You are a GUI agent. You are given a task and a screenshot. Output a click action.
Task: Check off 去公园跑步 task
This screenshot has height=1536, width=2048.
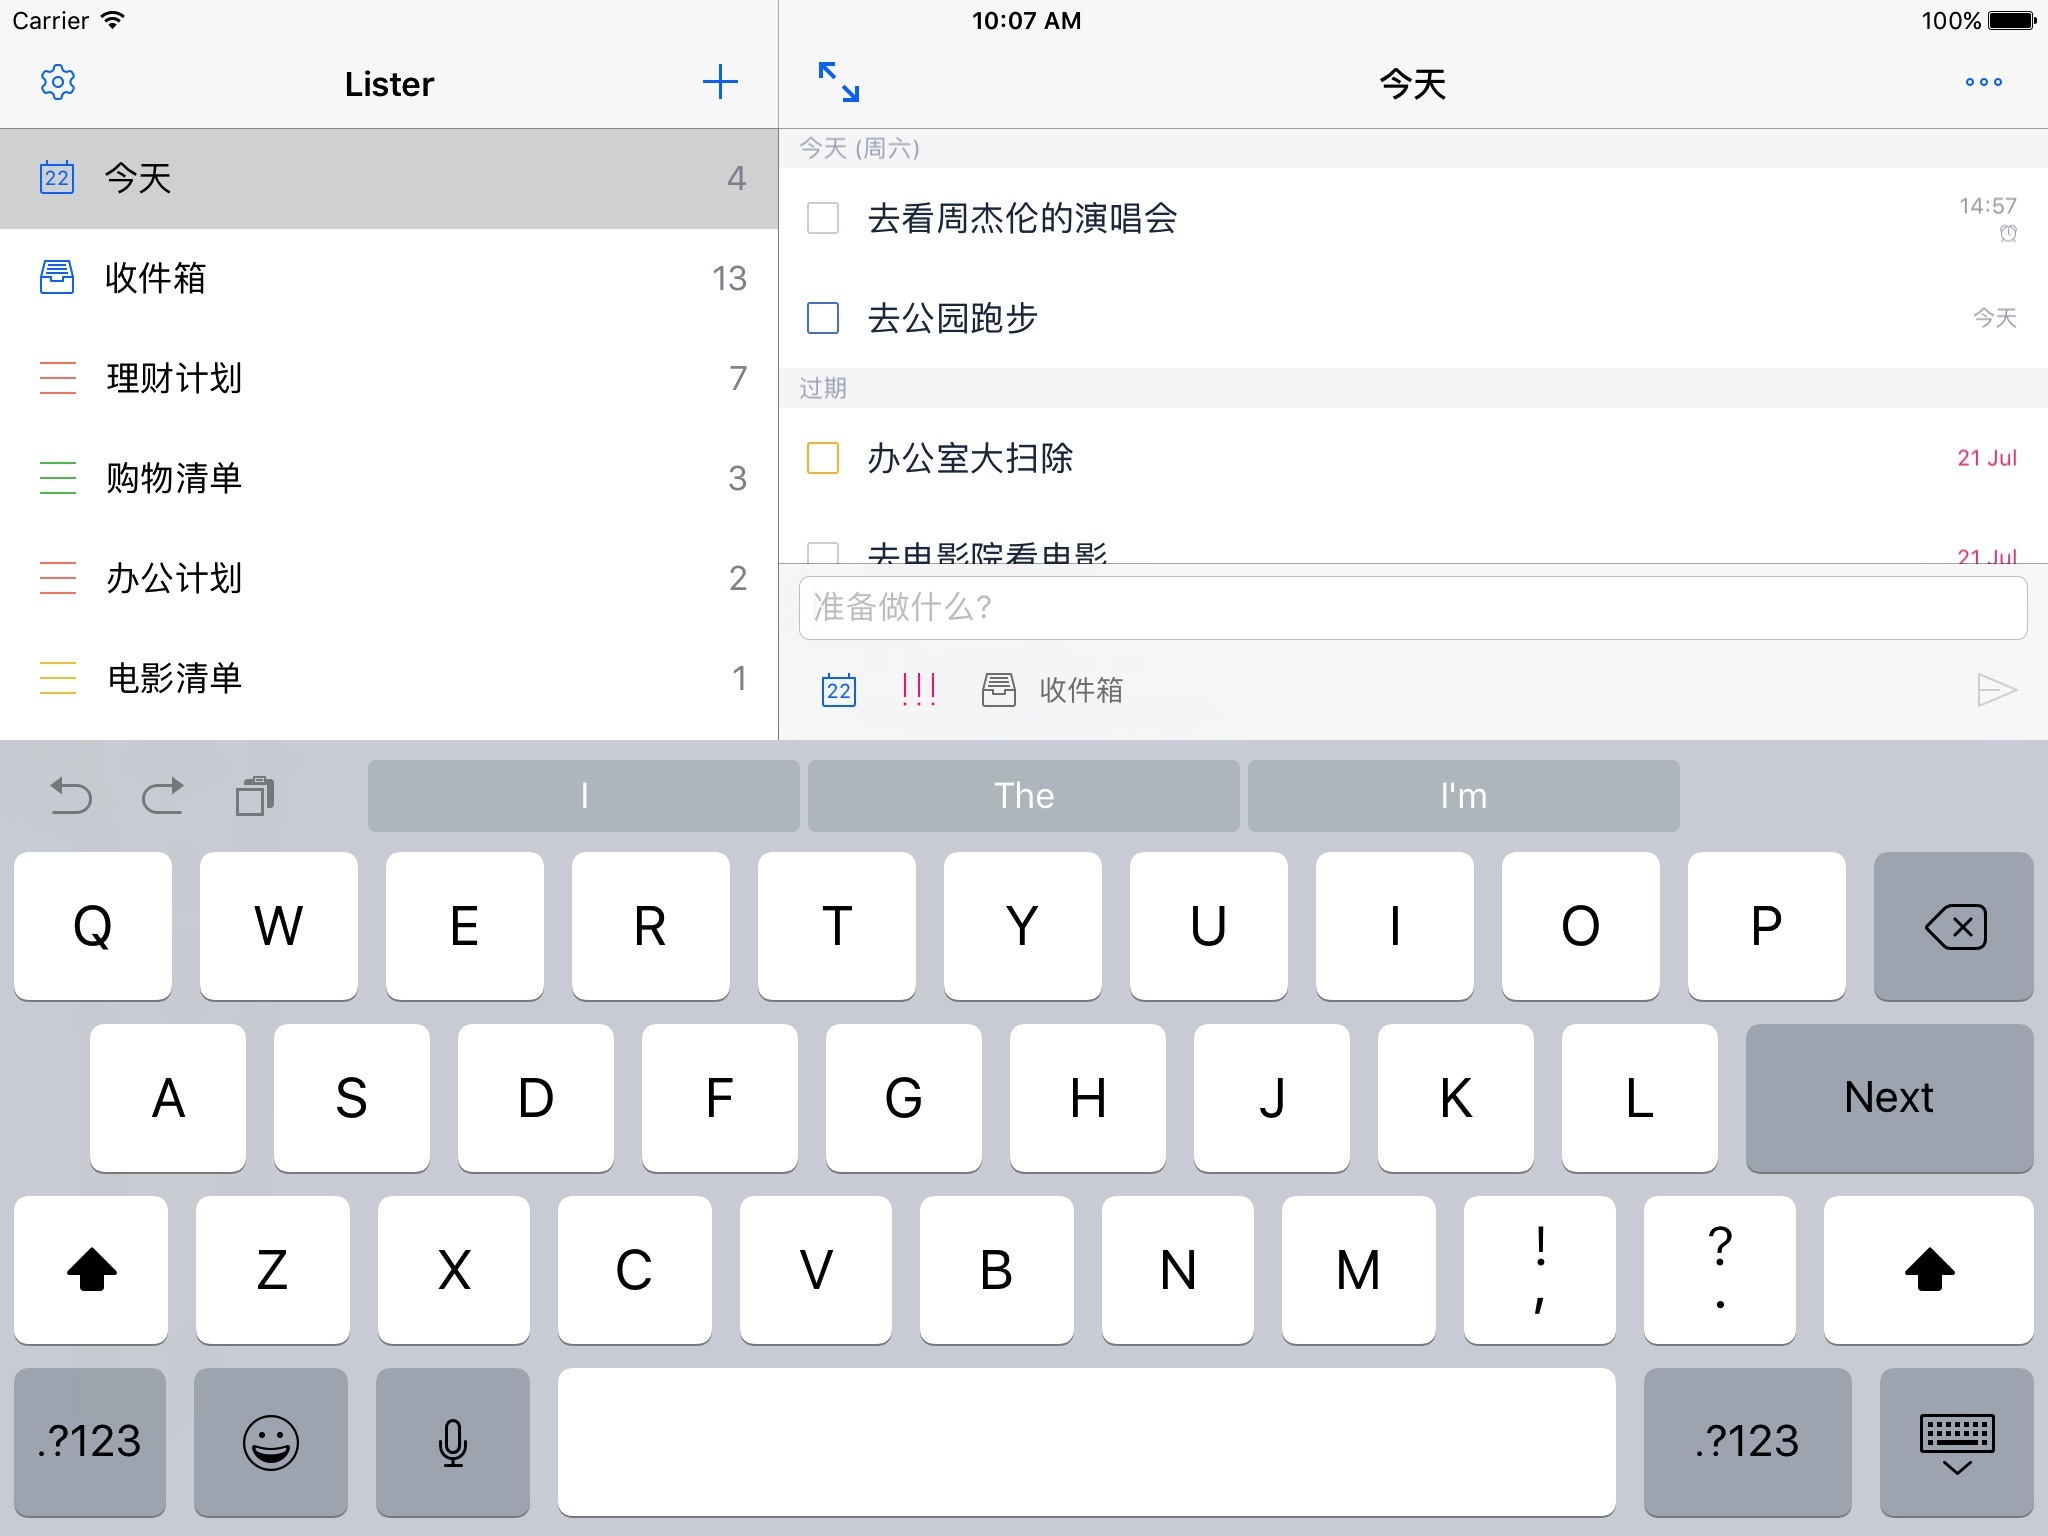(823, 318)
